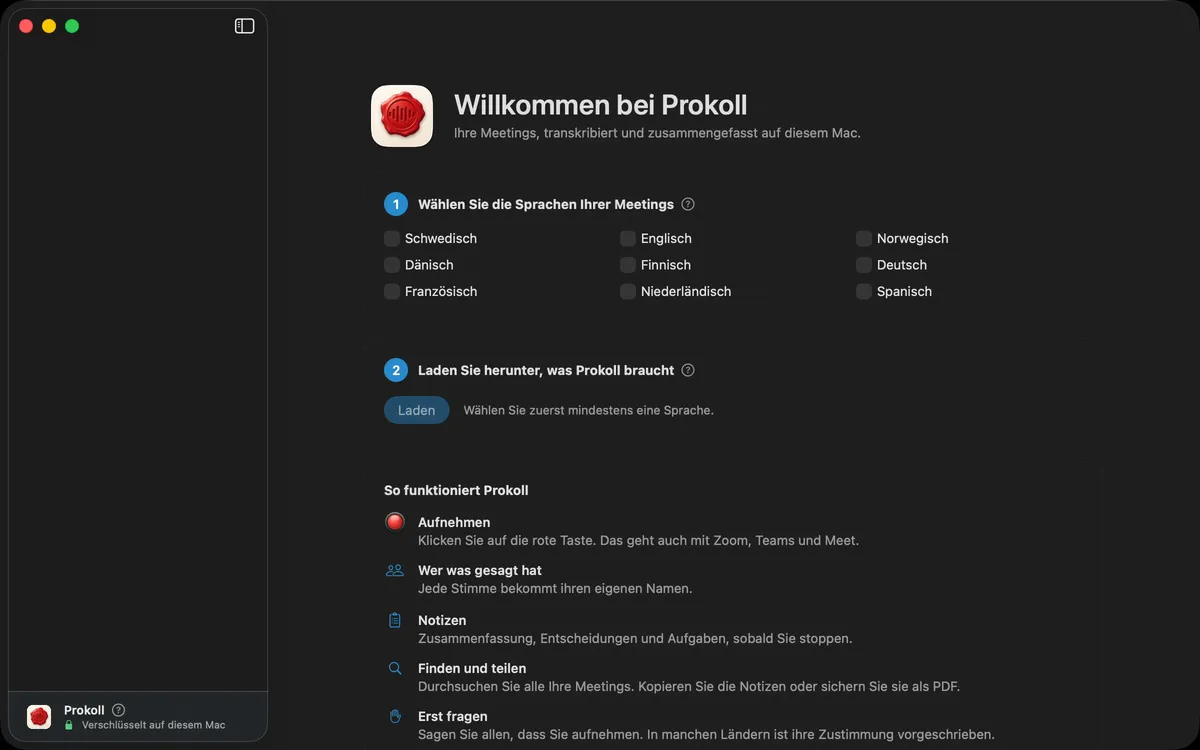
Task: Click the green lock icon in the sidebar footer
Action: [69, 725]
